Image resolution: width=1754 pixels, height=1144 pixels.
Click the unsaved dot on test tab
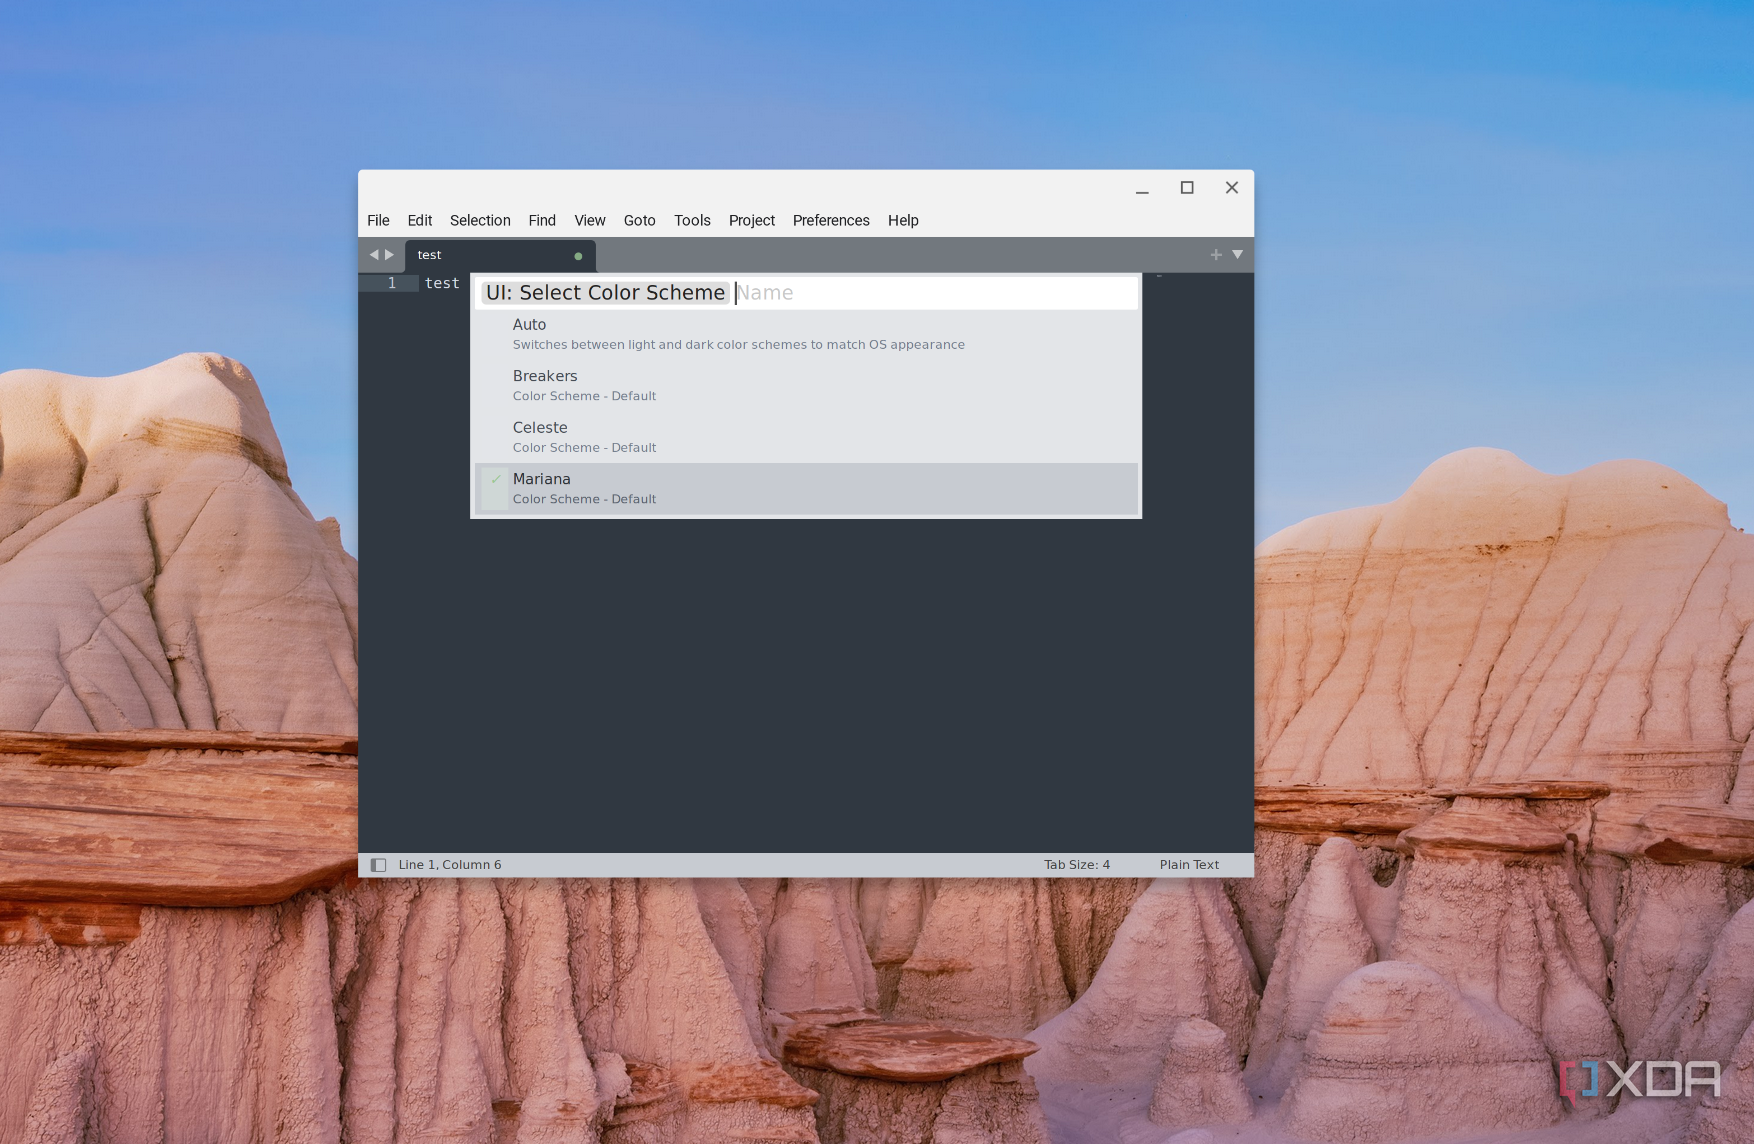[x=578, y=256]
